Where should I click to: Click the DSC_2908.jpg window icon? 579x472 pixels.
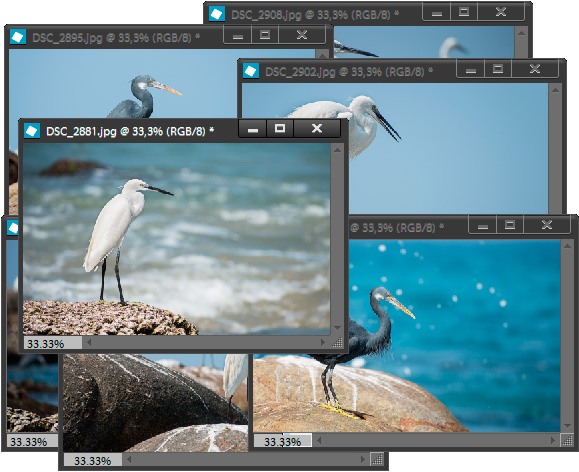217,14
